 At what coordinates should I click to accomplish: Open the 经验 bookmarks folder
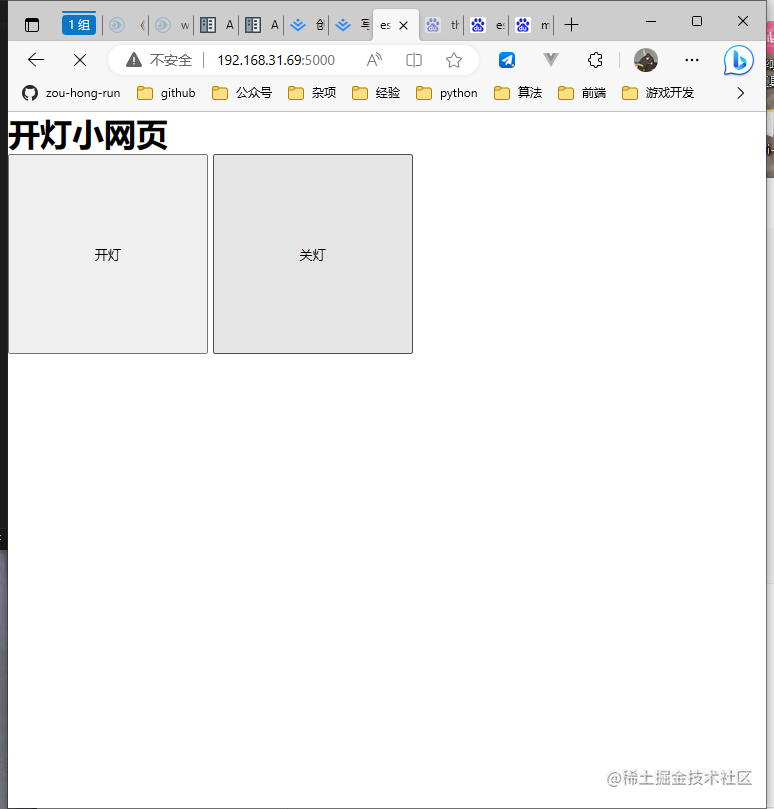click(376, 93)
